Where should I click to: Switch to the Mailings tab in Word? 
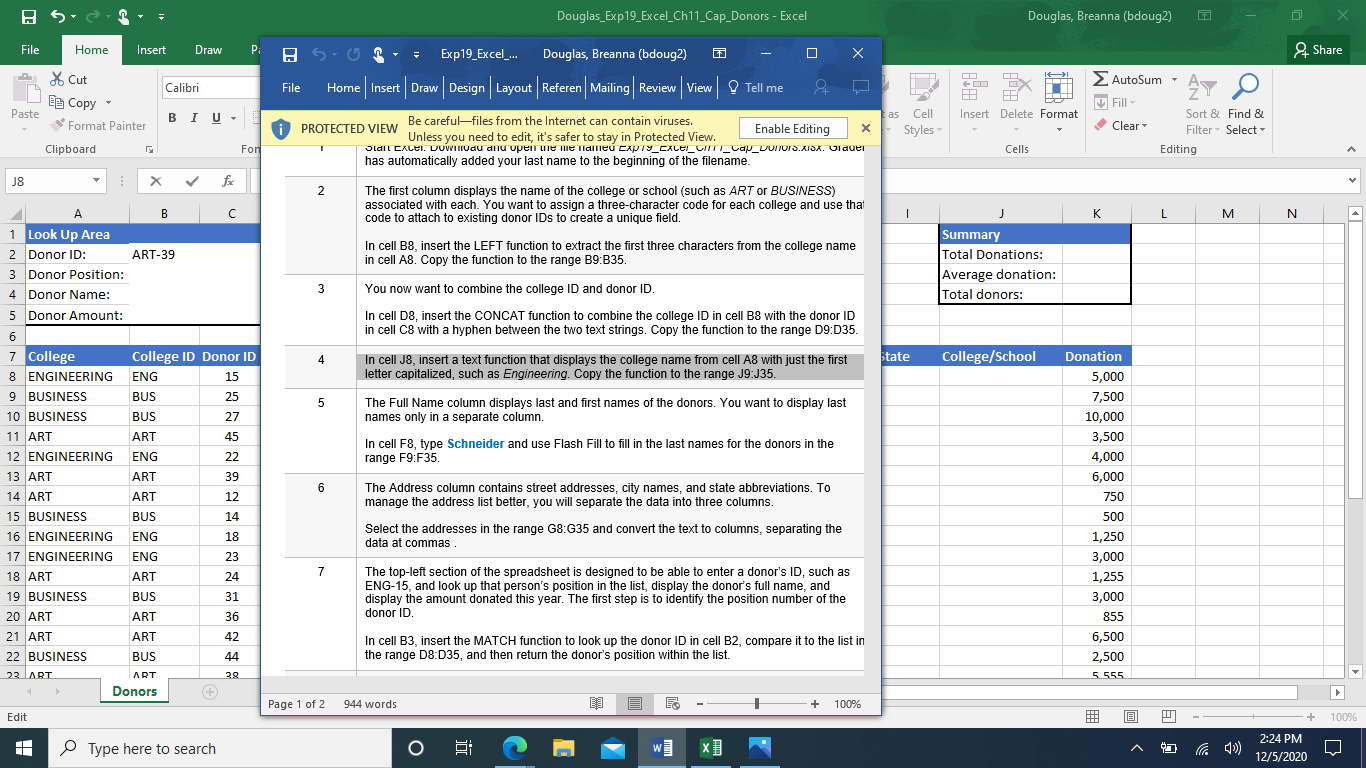pos(611,88)
